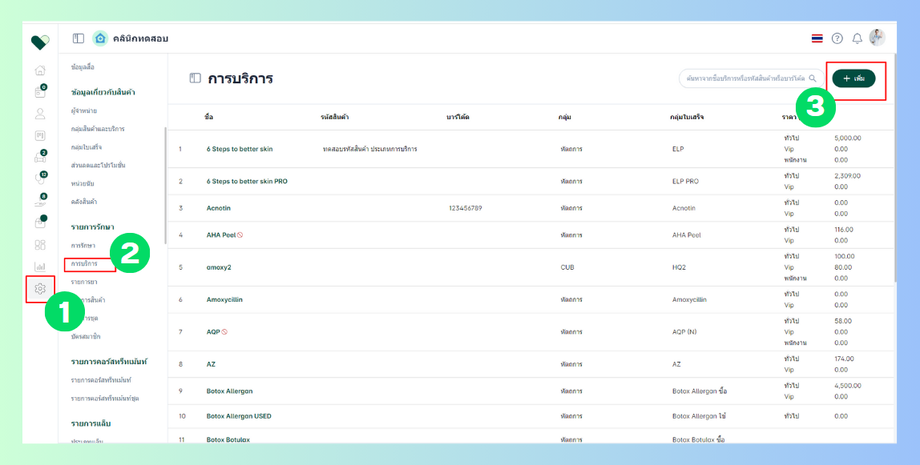The width and height of the screenshot is (920, 465).
Task: Open the four-squares grid icon in sidebar
Action: coord(40,245)
